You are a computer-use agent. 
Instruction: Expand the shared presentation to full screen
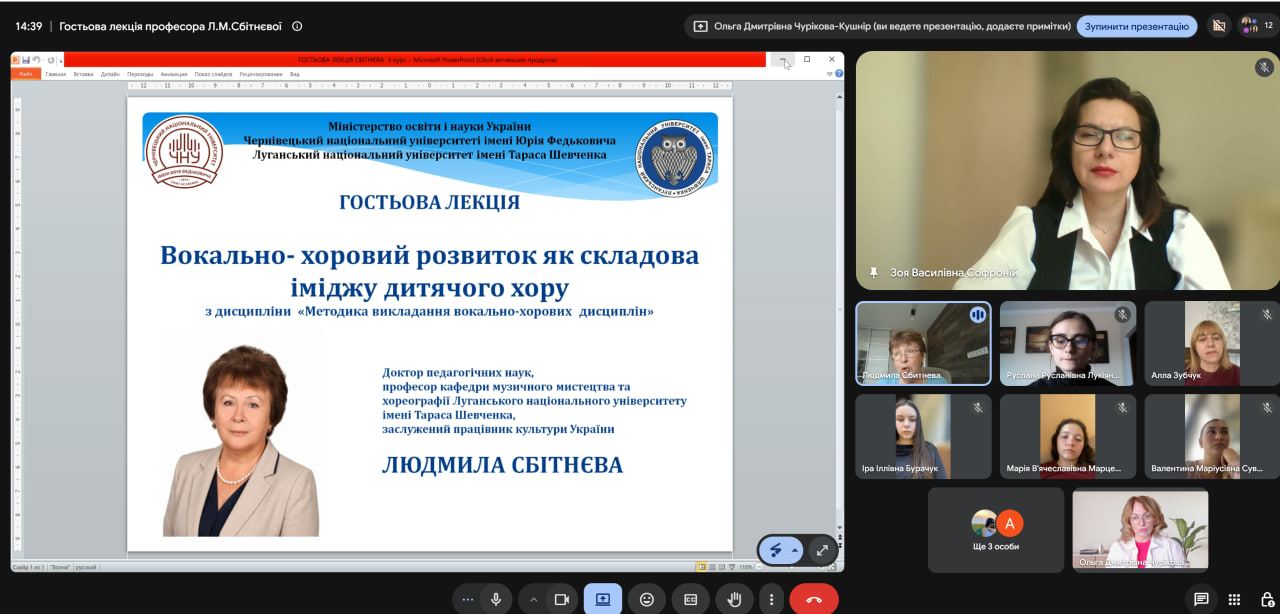pos(822,550)
